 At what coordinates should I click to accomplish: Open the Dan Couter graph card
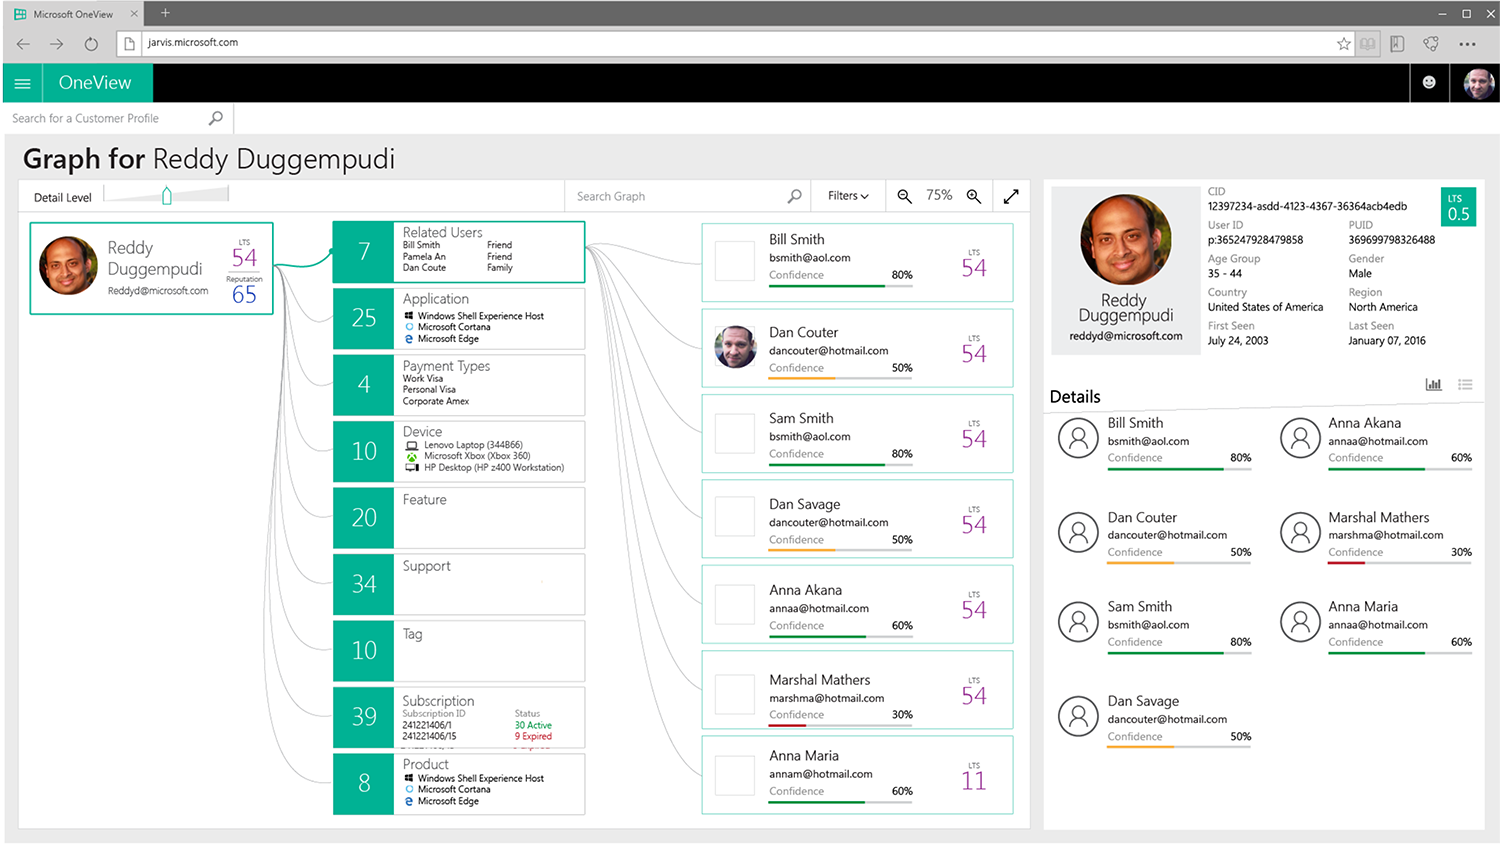(x=857, y=348)
